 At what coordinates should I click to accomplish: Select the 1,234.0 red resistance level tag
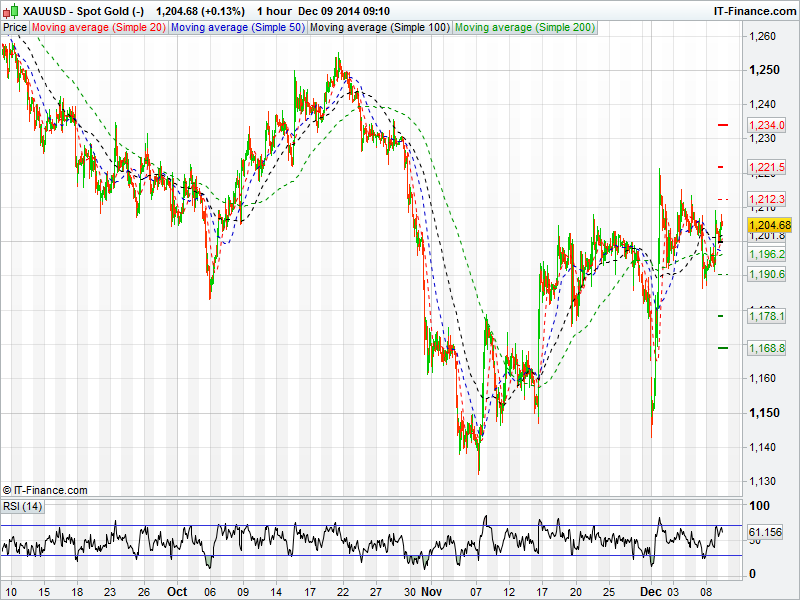[x=766, y=125]
